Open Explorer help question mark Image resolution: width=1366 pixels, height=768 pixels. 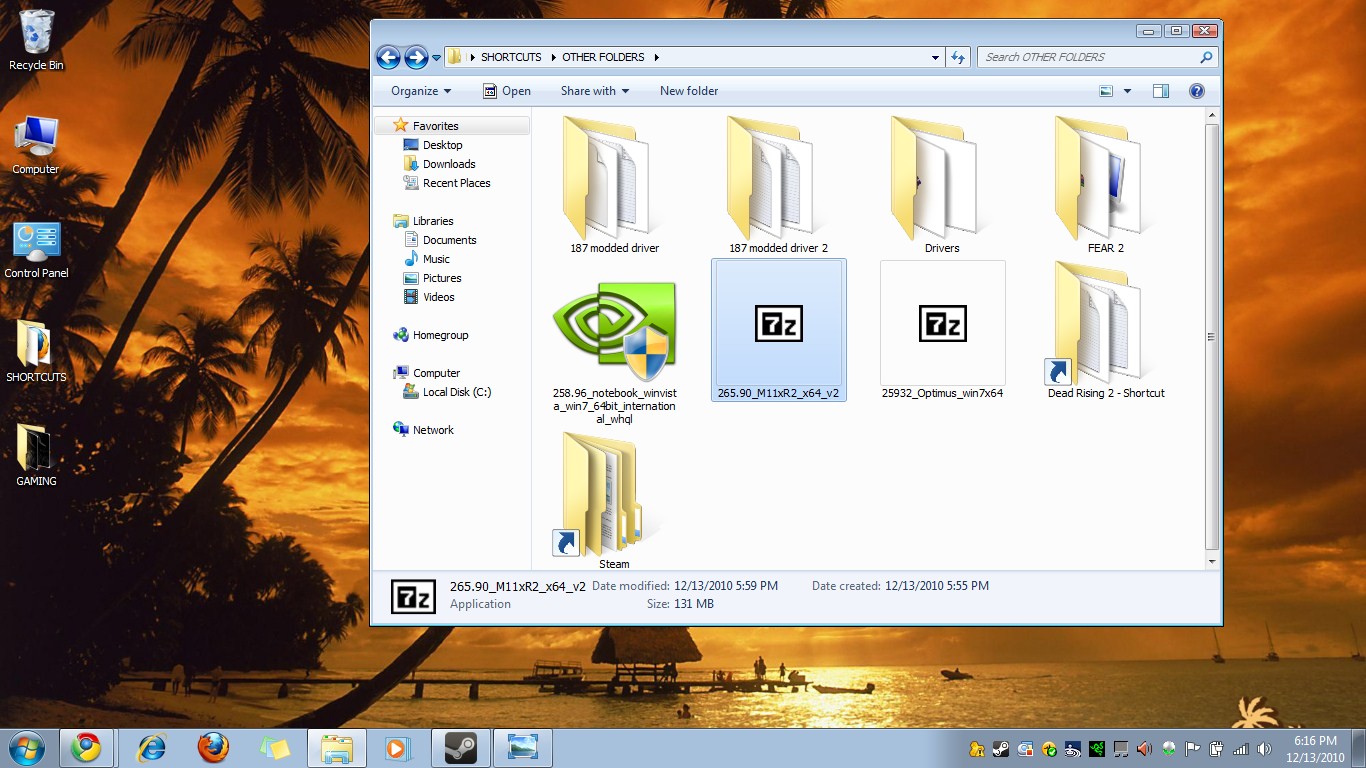[1196, 91]
